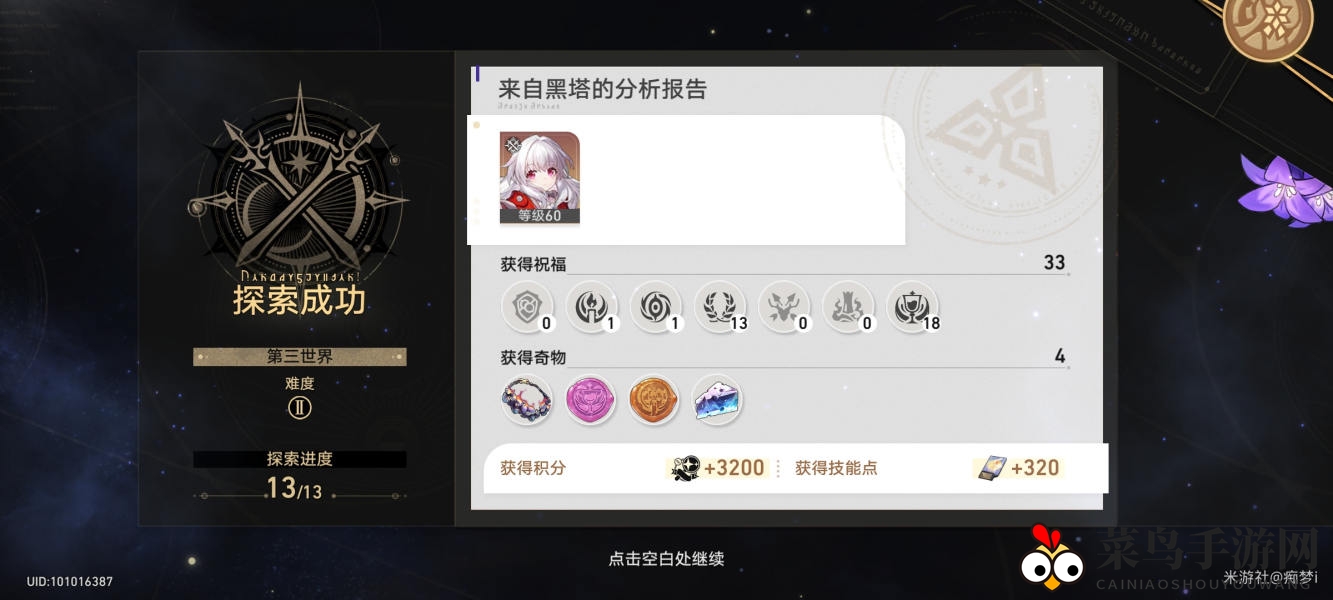
Task: Select the Destruction blessing icon showing 0
Action: pos(848,306)
